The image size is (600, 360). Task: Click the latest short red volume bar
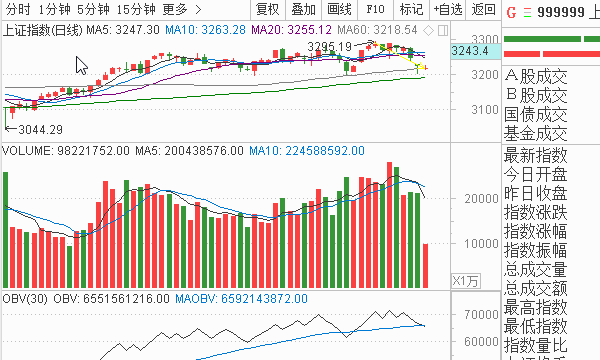coord(425,266)
